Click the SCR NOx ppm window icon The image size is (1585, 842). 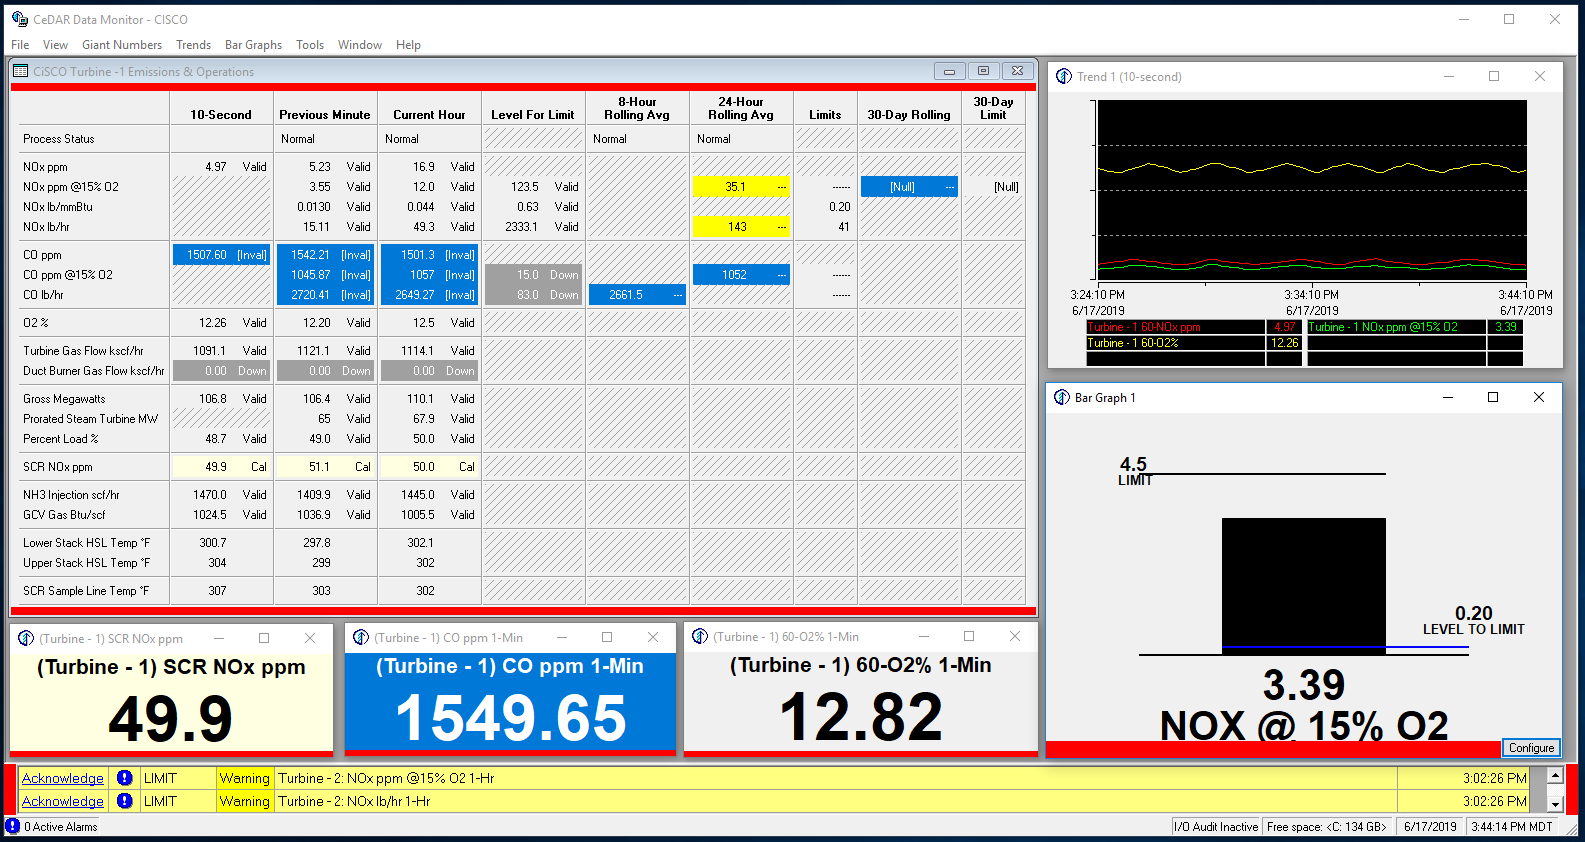point(26,638)
